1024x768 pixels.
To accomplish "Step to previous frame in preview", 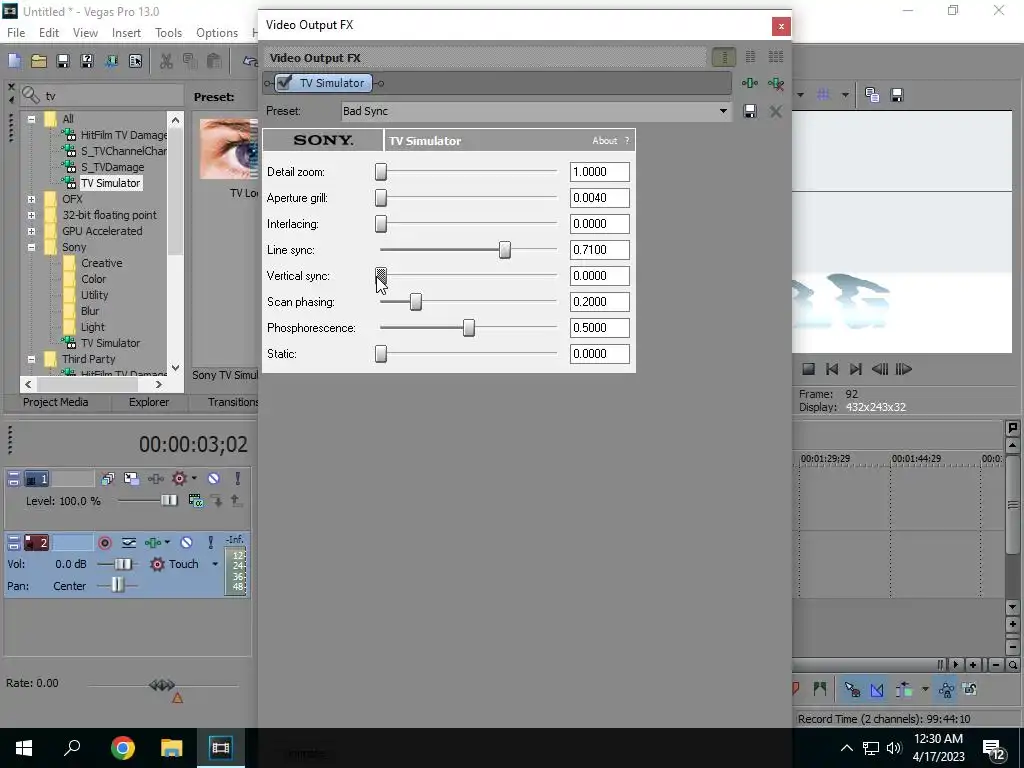I will [880, 369].
